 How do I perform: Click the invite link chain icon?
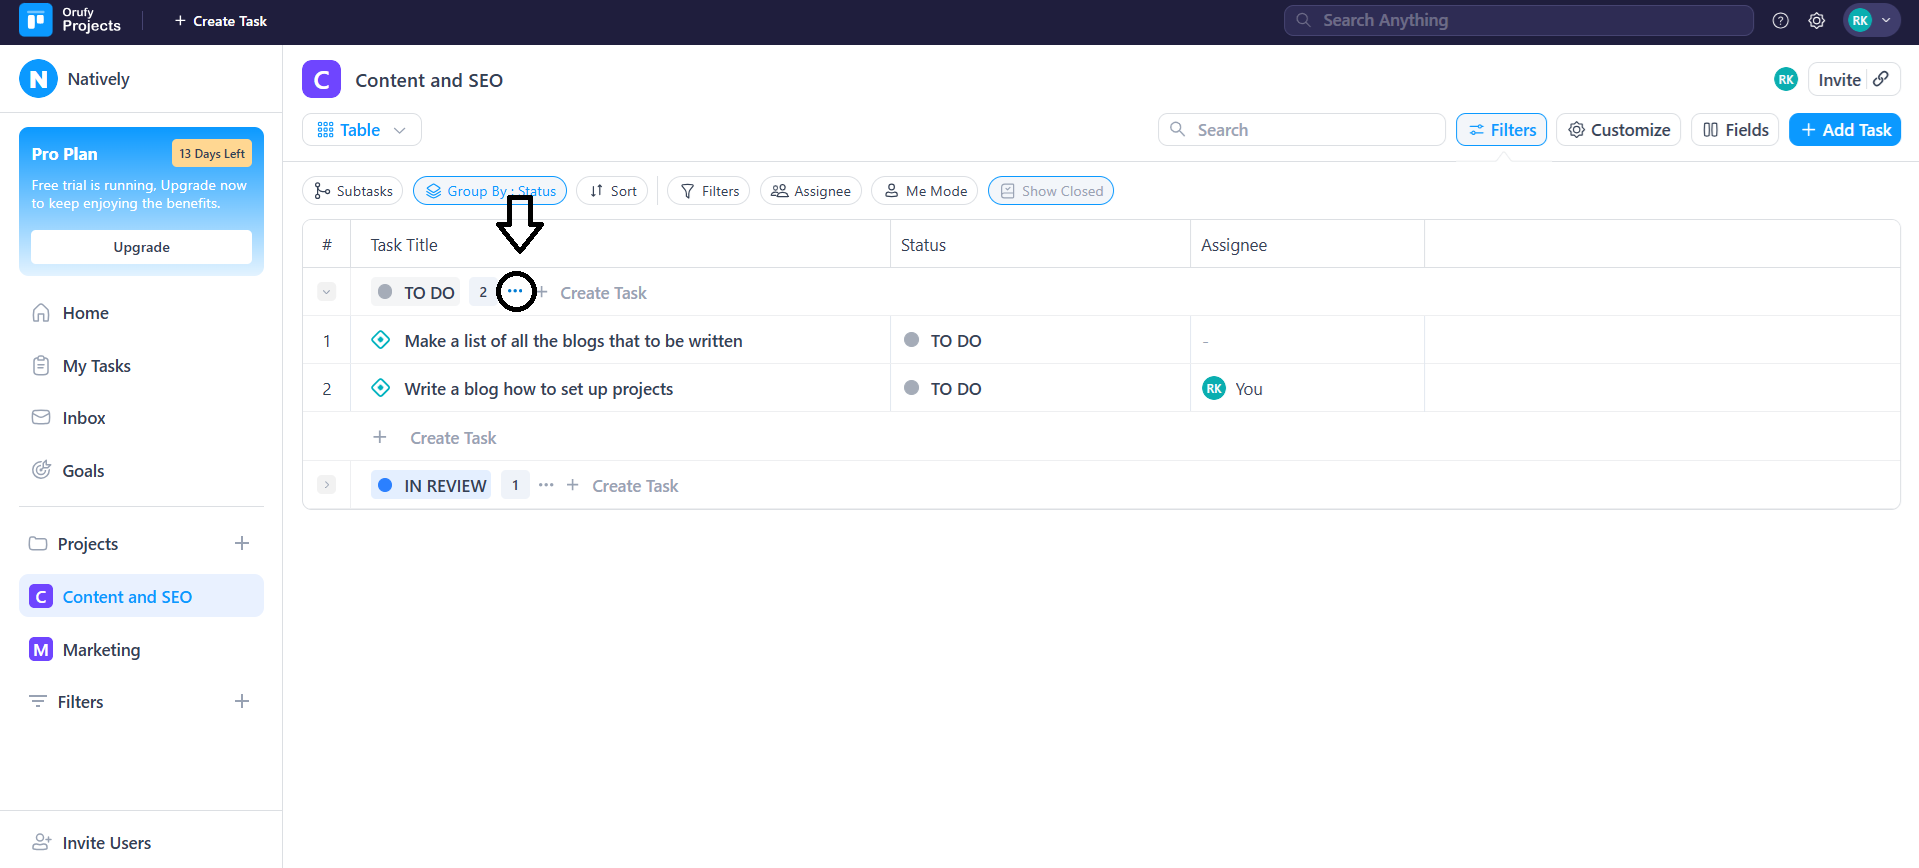point(1881,79)
